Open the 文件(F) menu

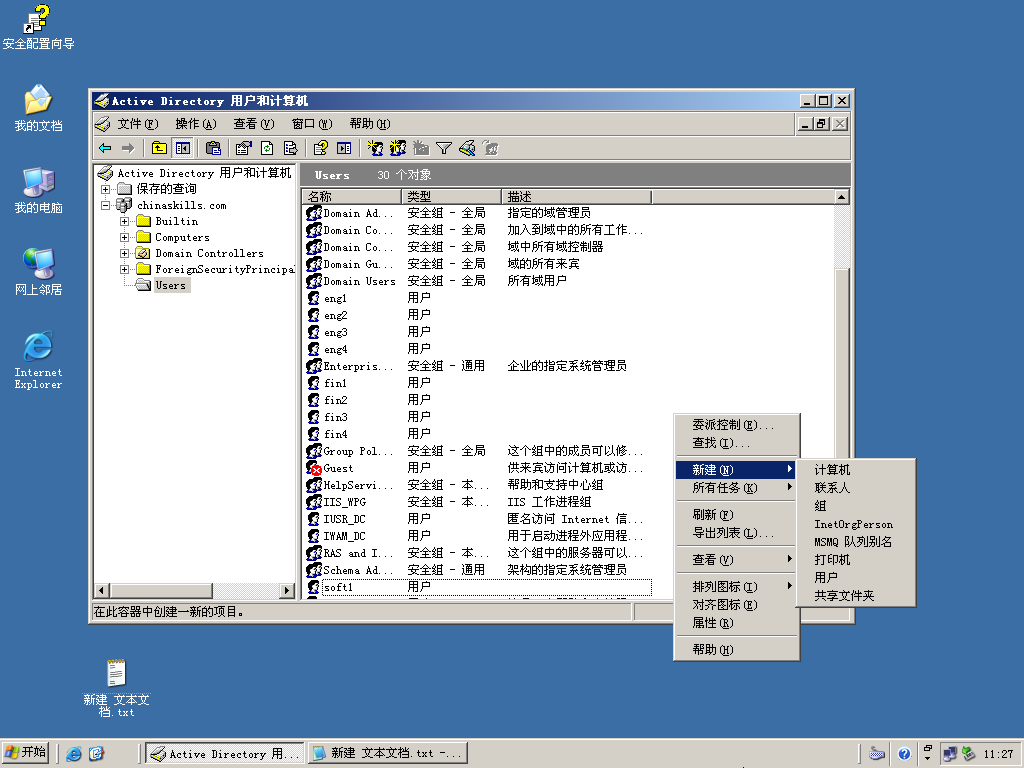[x=137, y=124]
